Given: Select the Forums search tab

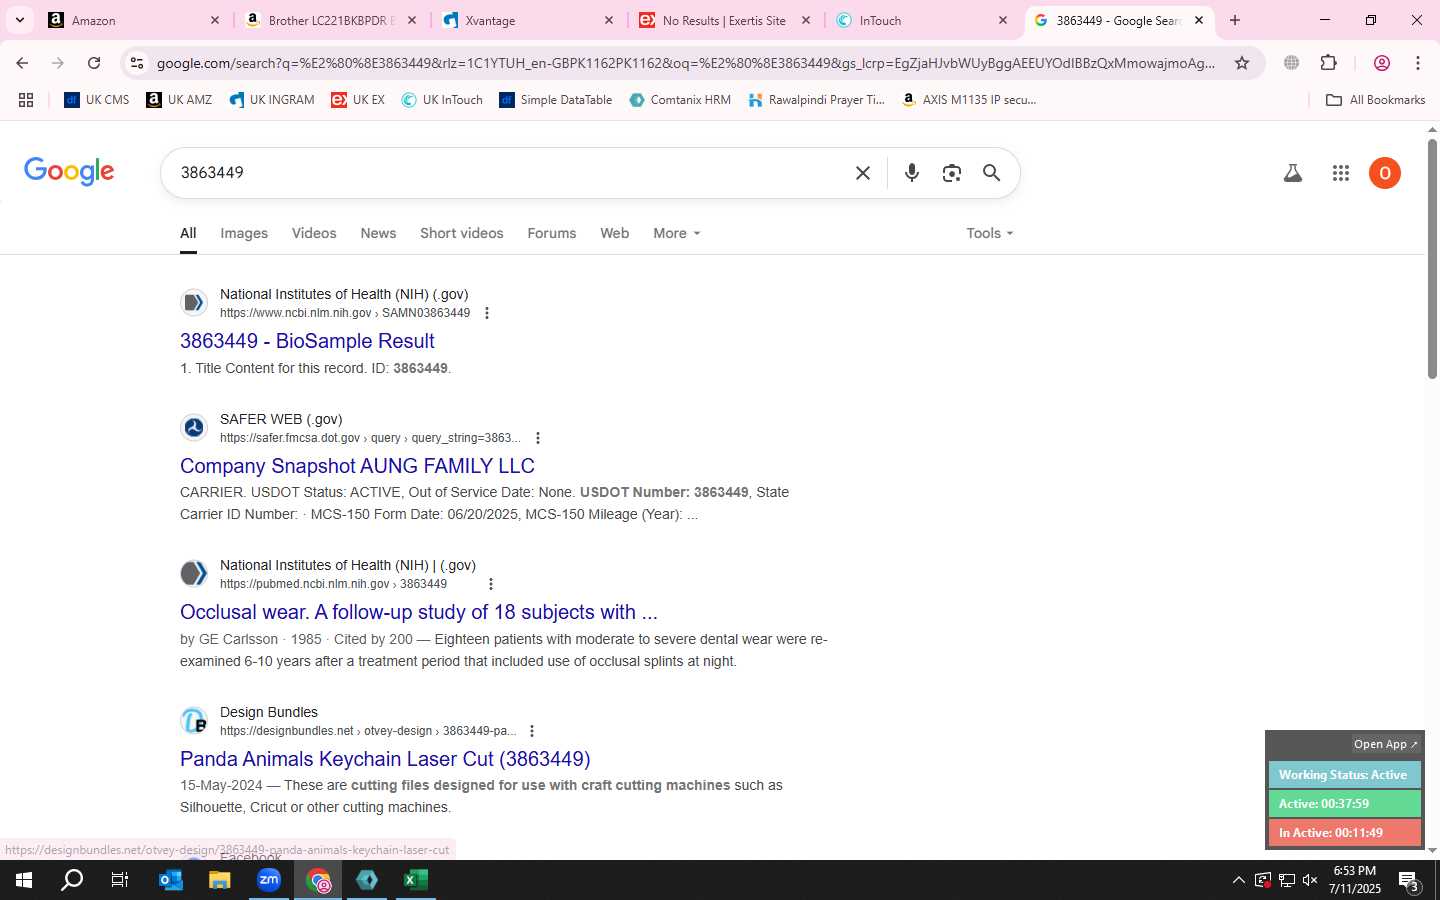Looking at the screenshot, I should pyautogui.click(x=552, y=233).
